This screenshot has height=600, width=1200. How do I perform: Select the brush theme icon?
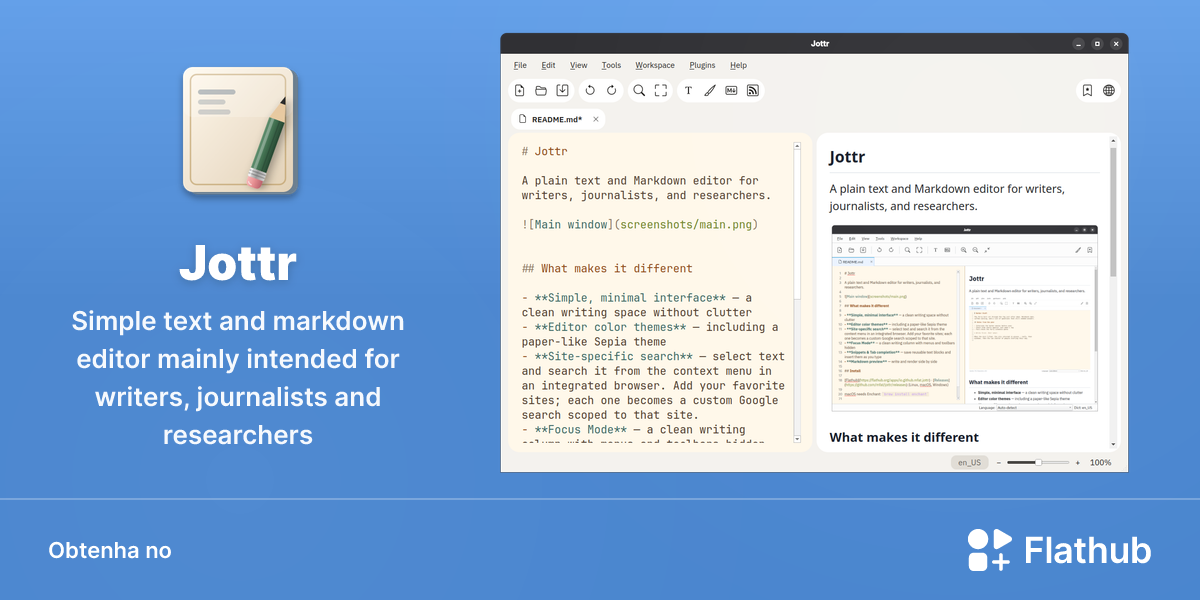click(710, 90)
